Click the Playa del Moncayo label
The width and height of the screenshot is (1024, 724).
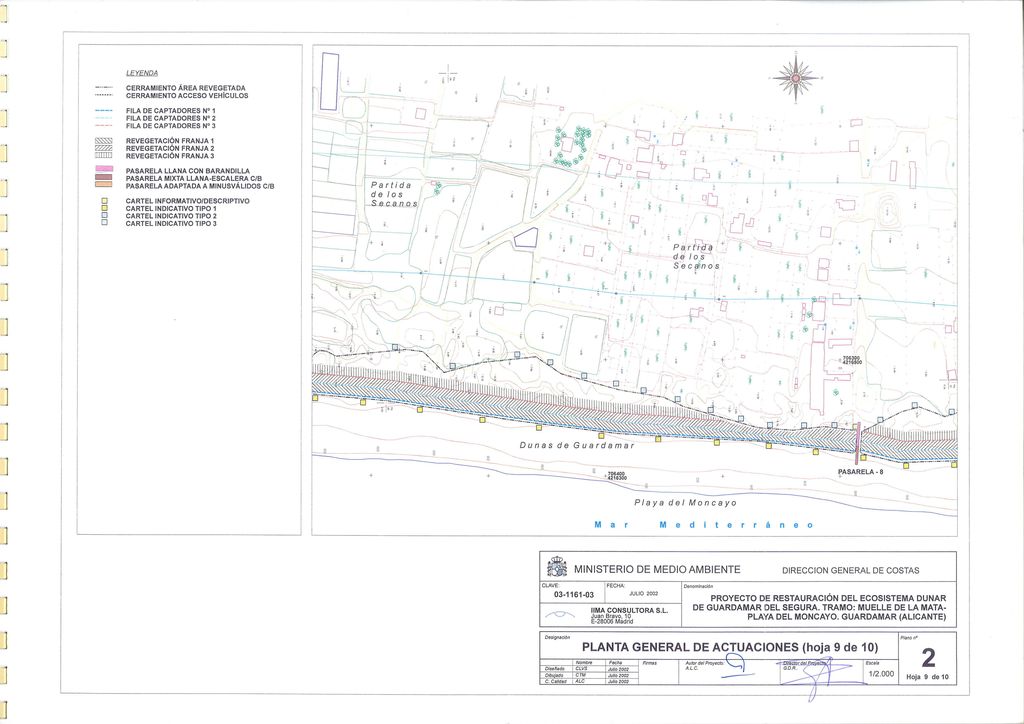tap(685, 502)
